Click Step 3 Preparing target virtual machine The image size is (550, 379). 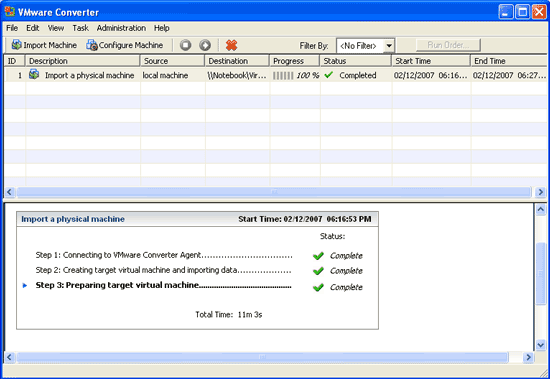click(x=163, y=285)
